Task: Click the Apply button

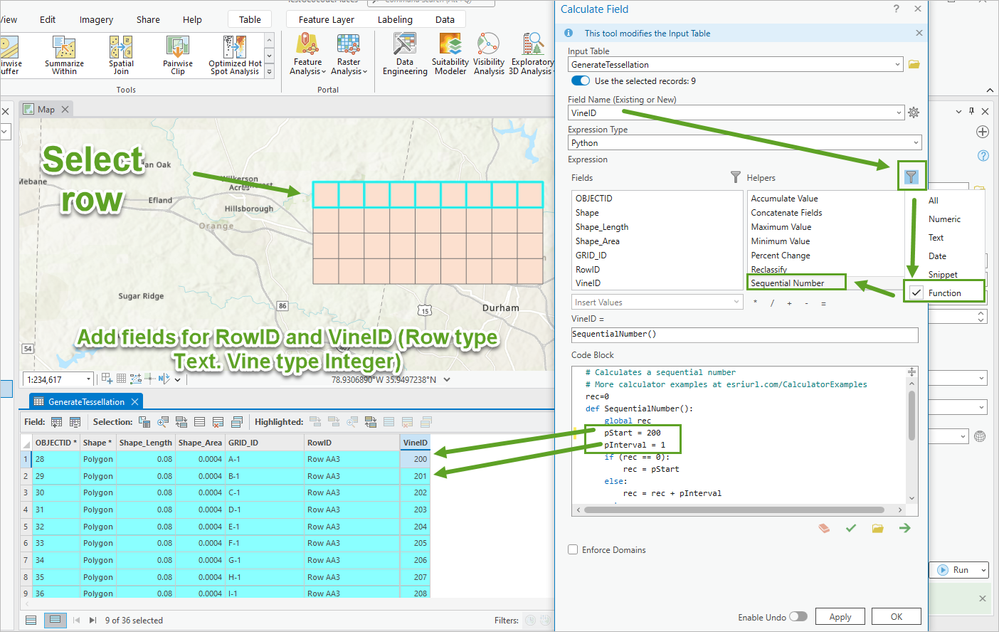Action: [x=840, y=617]
